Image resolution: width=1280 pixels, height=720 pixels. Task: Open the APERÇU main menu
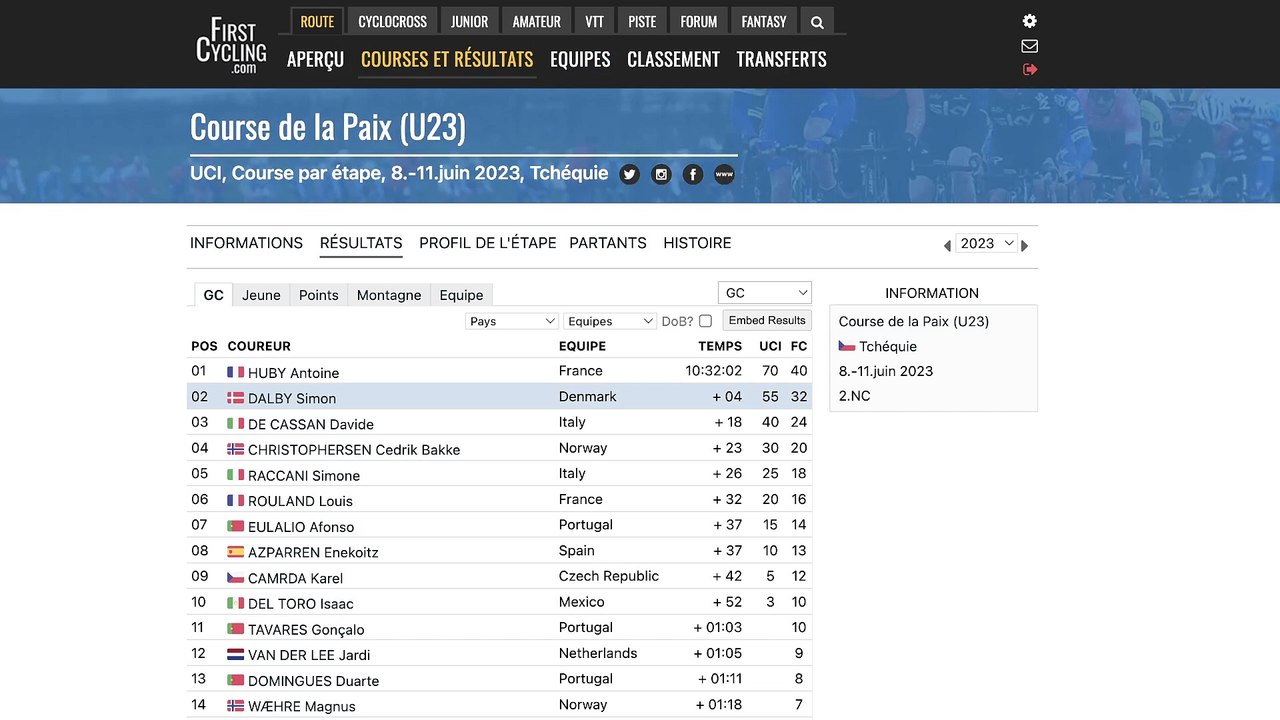coord(315,59)
